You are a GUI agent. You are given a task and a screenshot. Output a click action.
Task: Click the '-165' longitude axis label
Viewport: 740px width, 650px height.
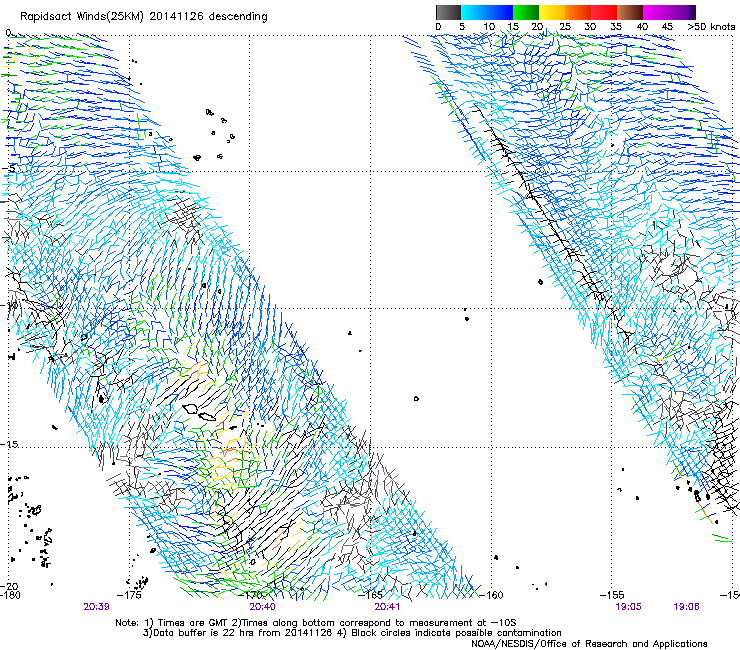click(x=370, y=595)
